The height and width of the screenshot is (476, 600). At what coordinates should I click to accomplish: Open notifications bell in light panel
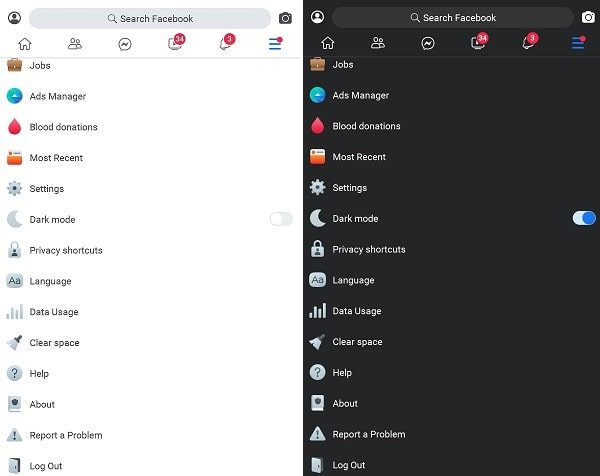(227, 42)
